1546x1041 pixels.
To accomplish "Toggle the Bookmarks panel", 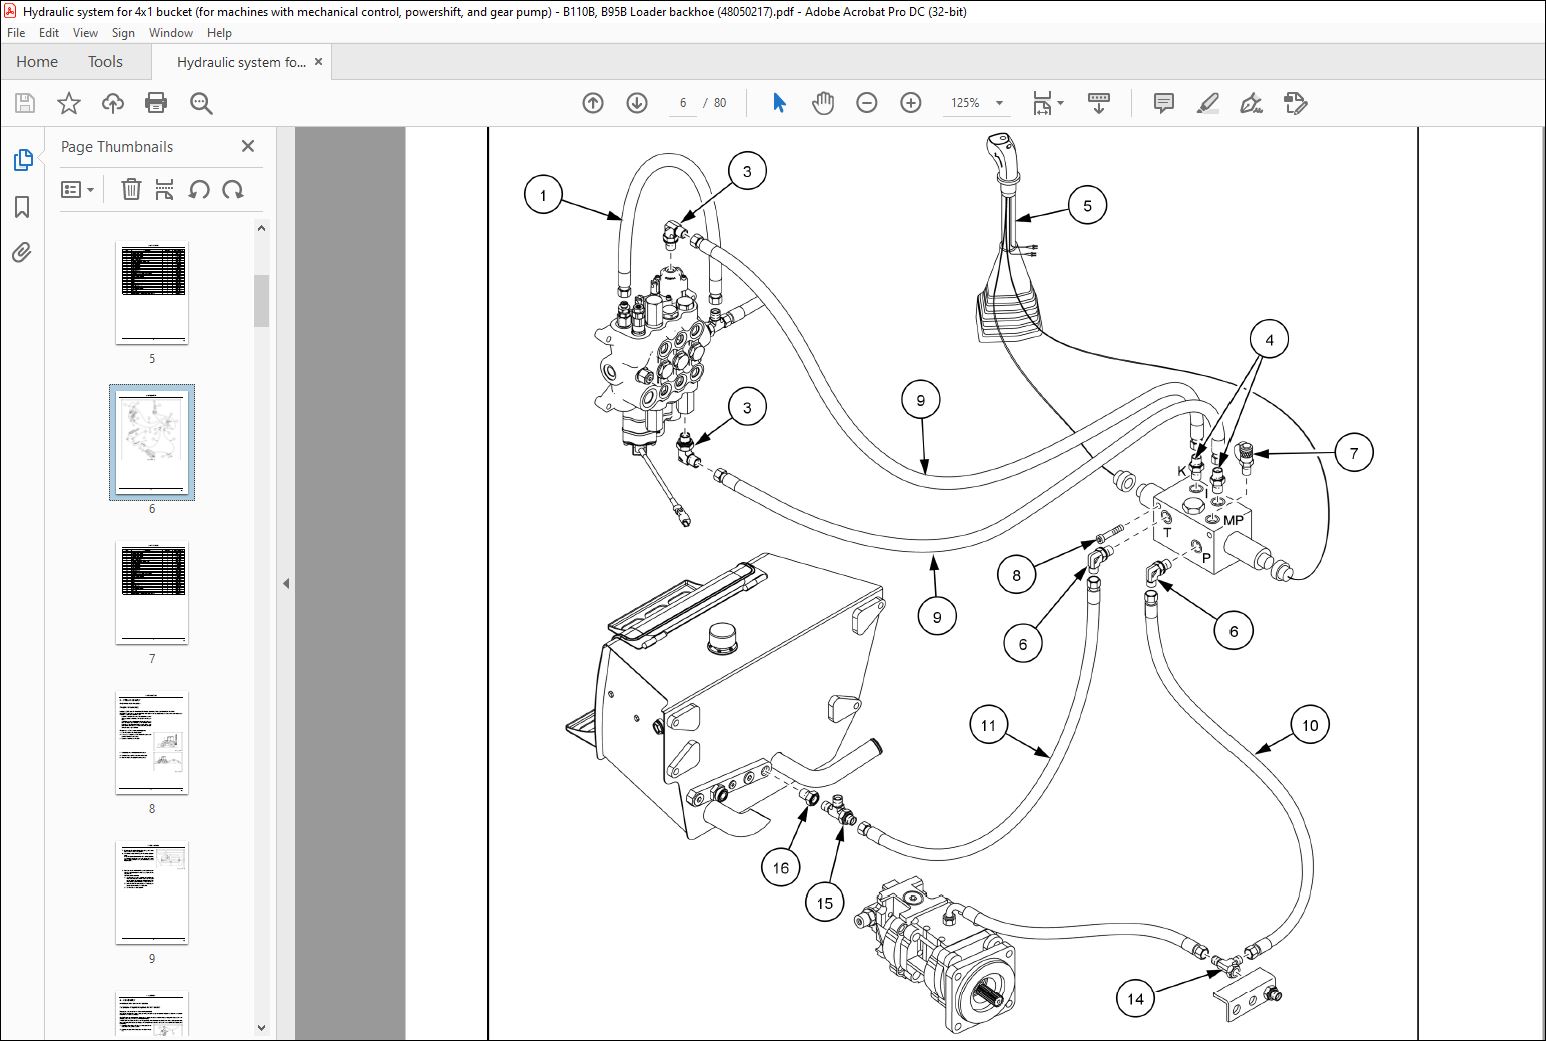I will (x=22, y=207).
